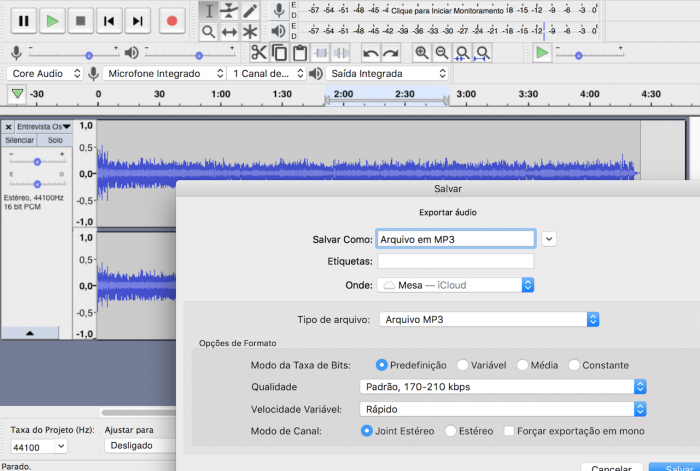Viewport: 700px width, 471px height.
Task: Start playback with the green Play button
Action: point(52,21)
